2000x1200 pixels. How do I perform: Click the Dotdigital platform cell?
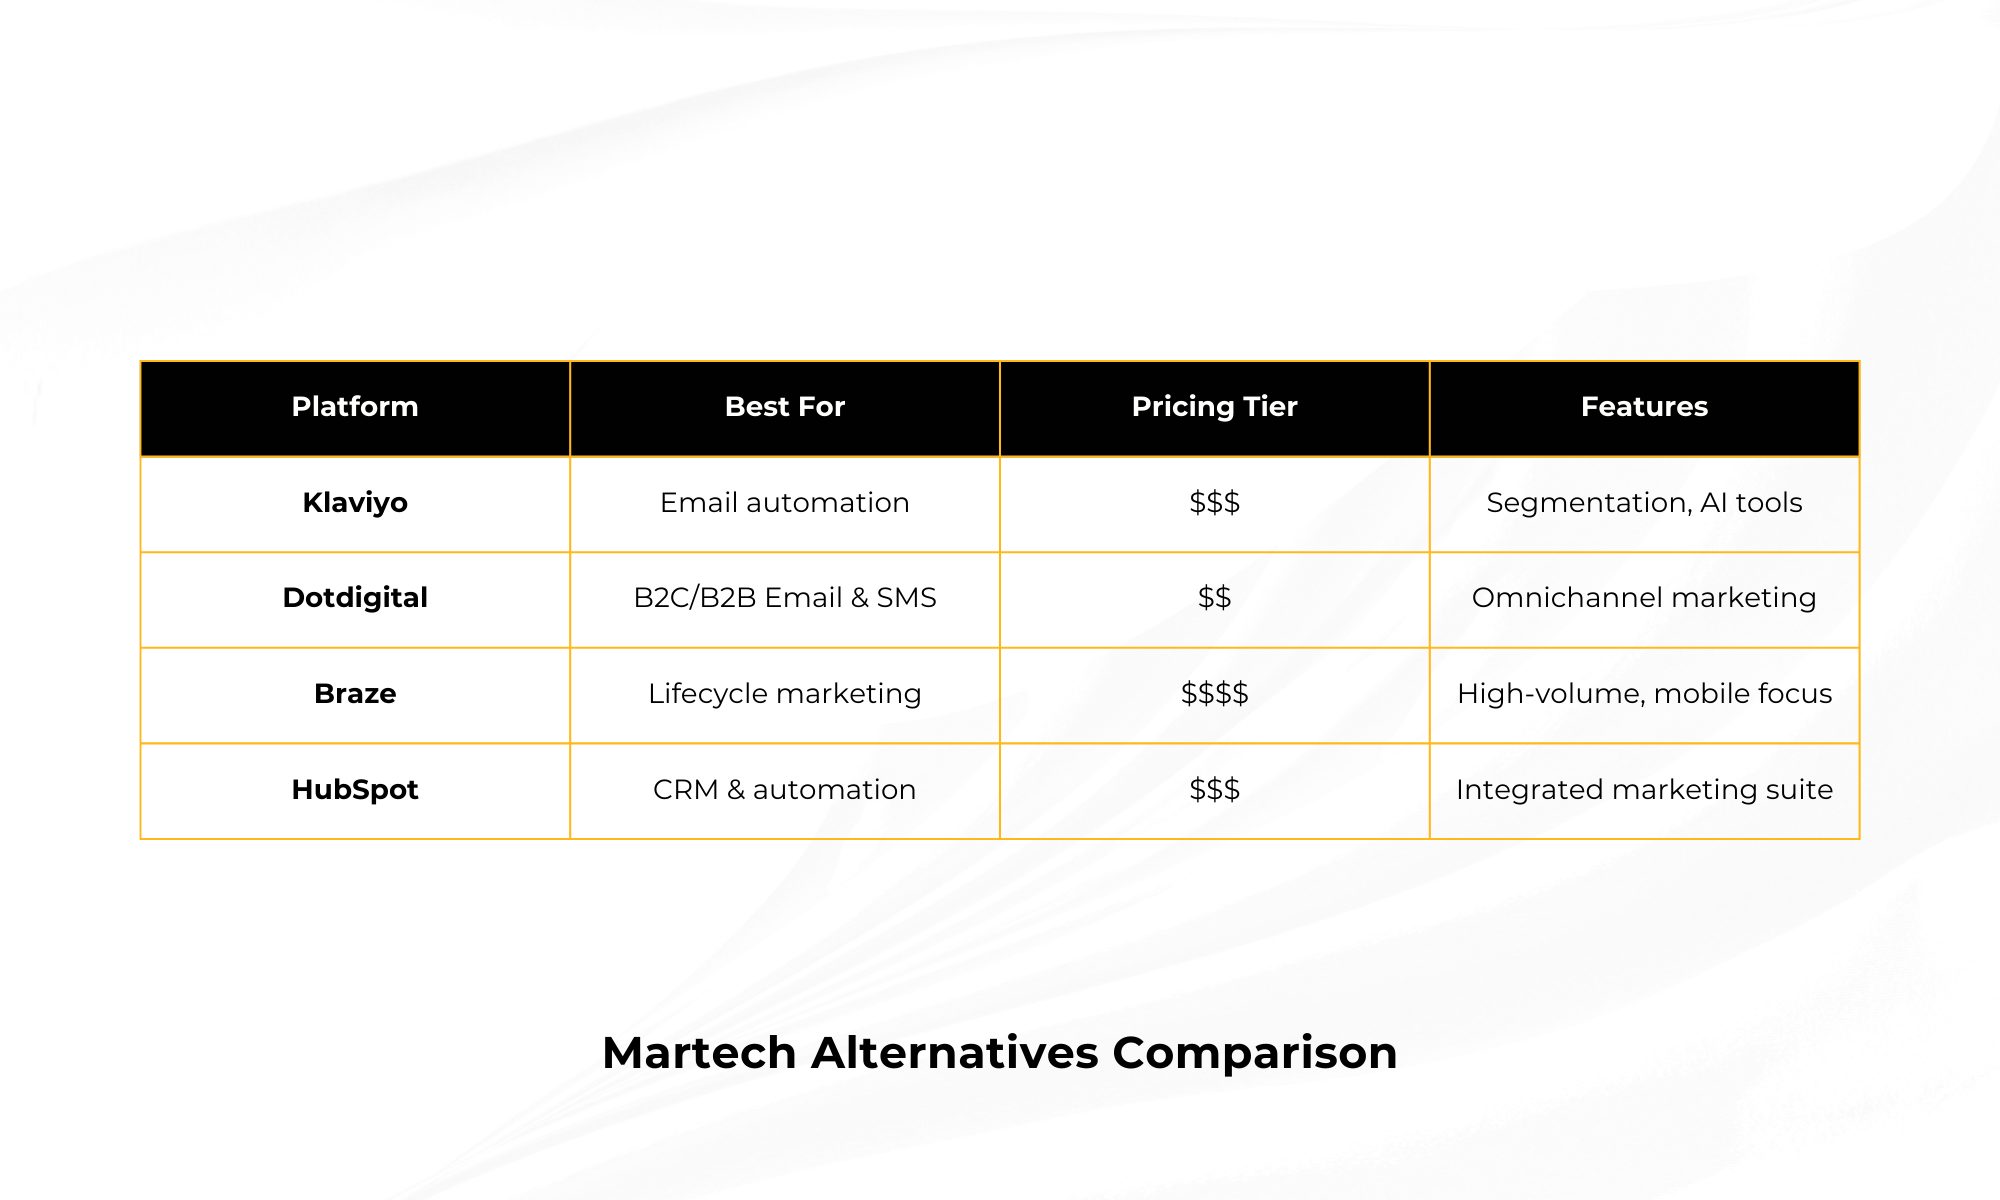click(x=355, y=598)
